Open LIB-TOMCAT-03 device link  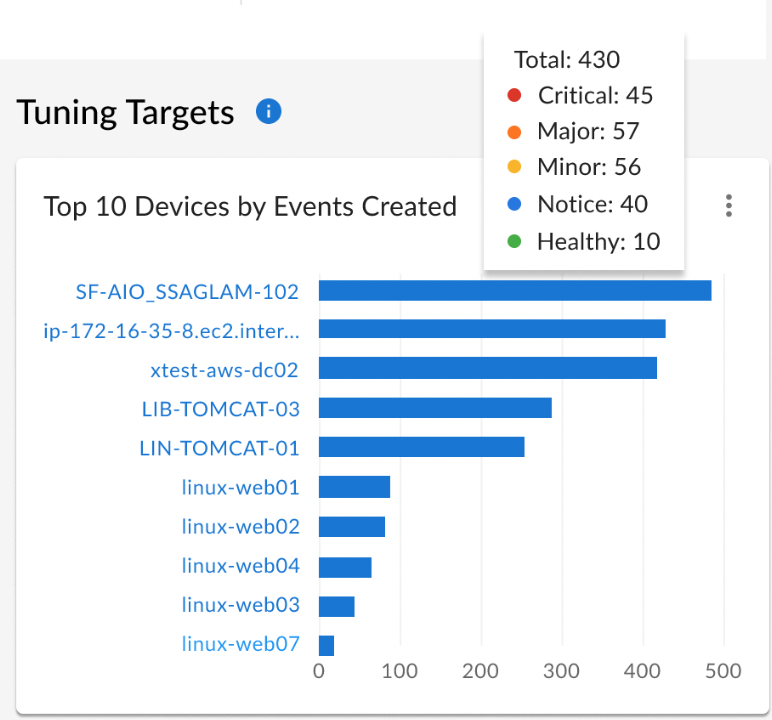pyautogui.click(x=221, y=409)
